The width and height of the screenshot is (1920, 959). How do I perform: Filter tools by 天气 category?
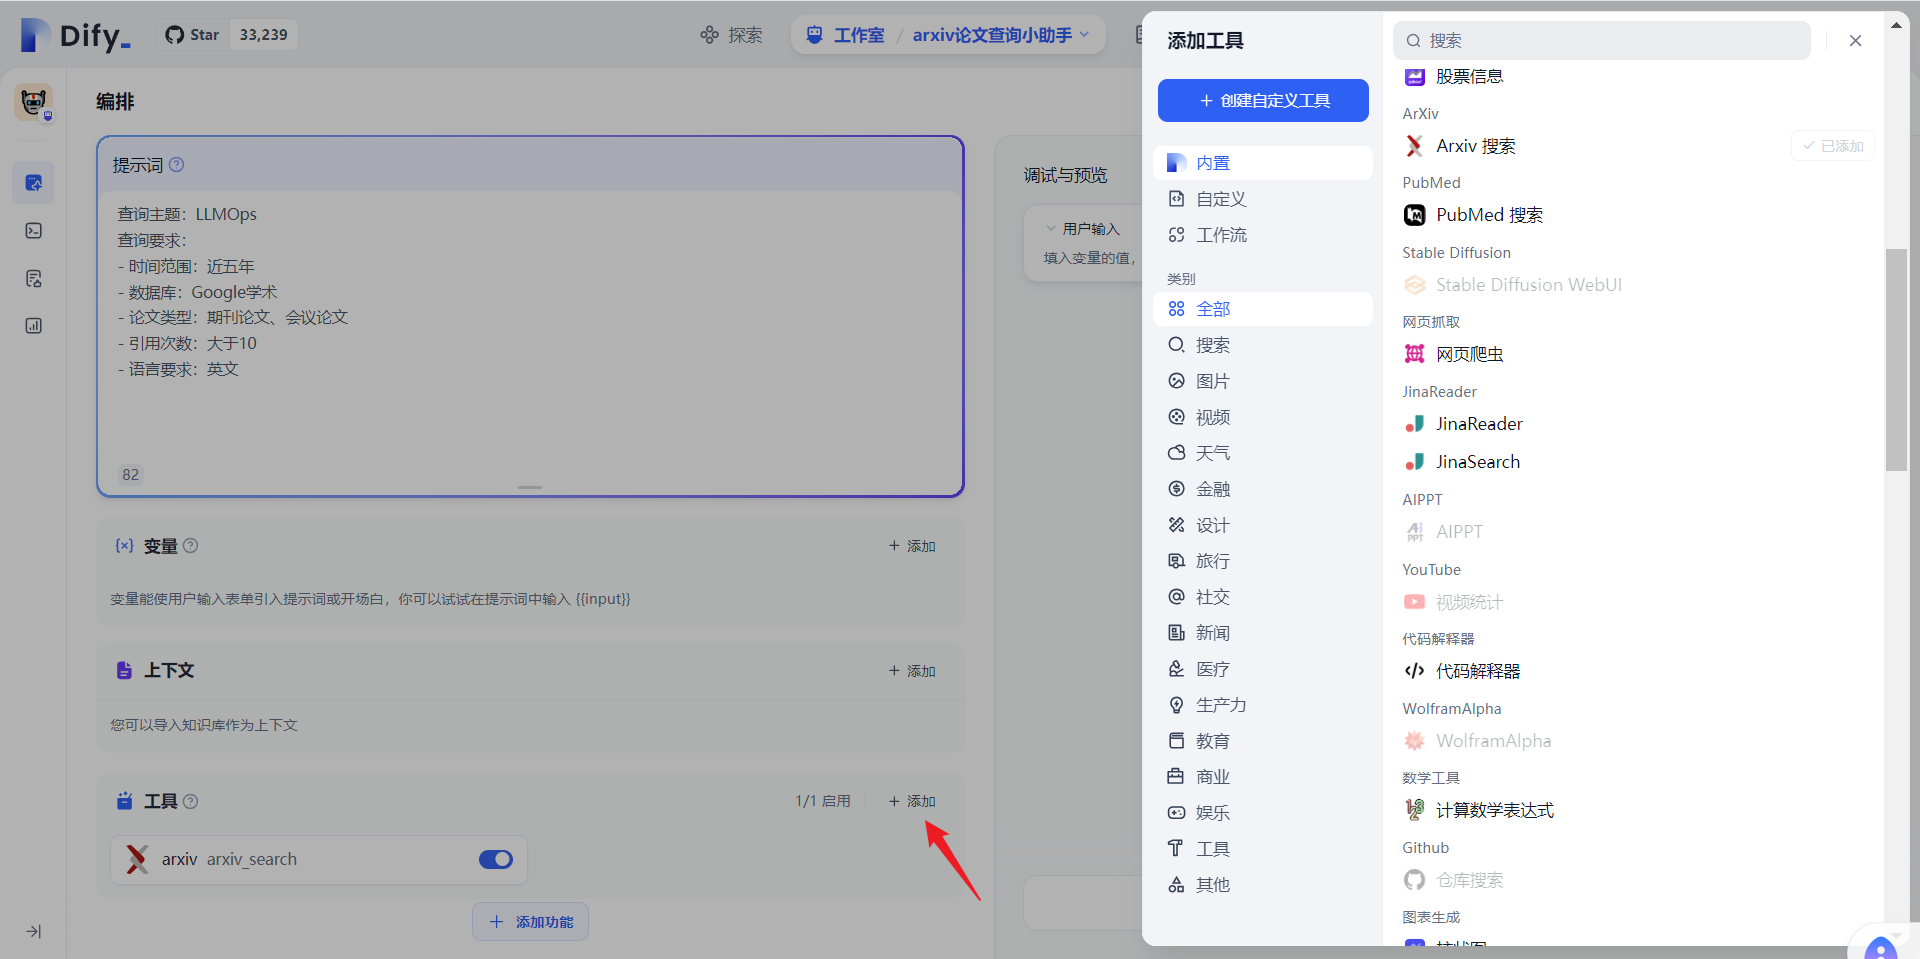[1263, 453]
